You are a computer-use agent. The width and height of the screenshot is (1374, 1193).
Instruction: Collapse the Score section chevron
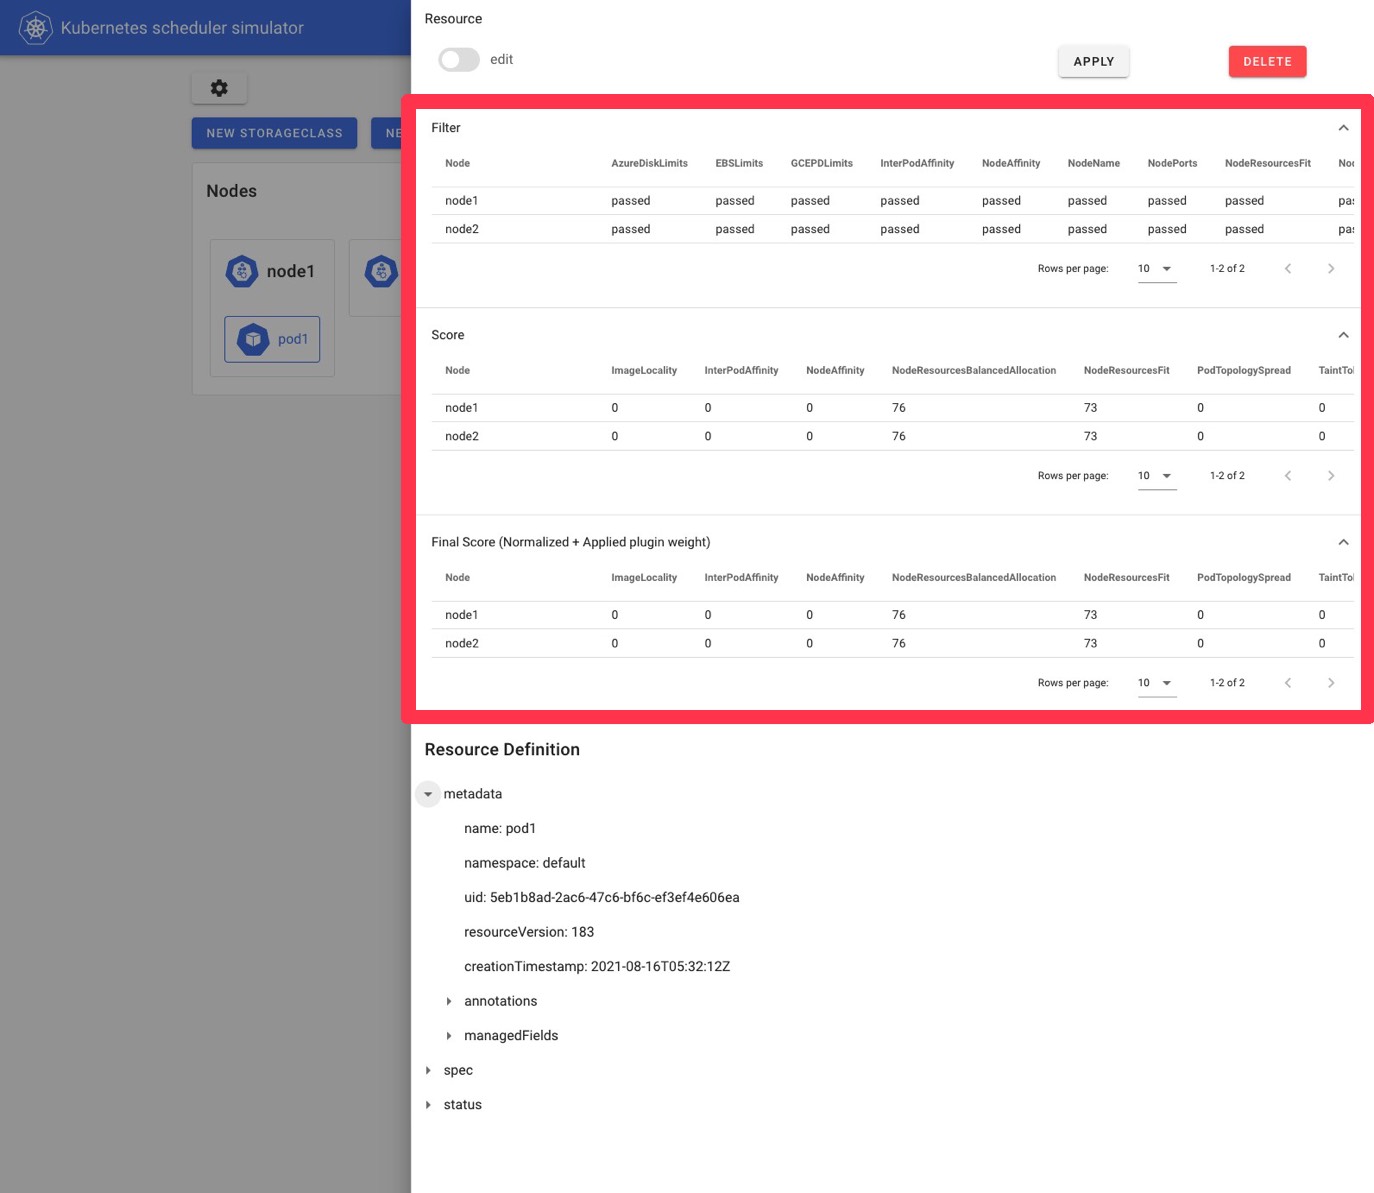click(1343, 335)
